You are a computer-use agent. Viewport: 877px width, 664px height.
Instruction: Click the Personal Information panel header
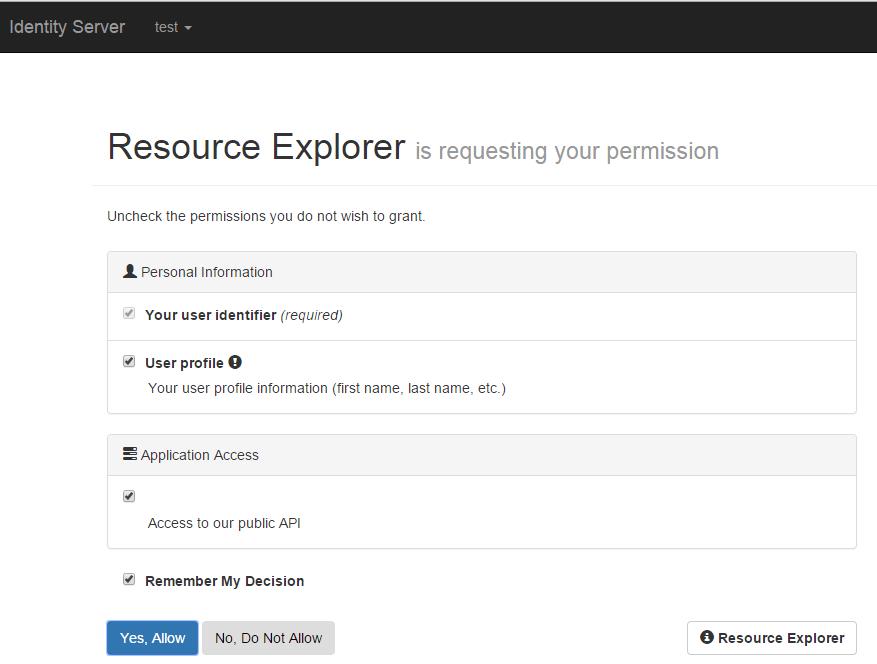482,272
